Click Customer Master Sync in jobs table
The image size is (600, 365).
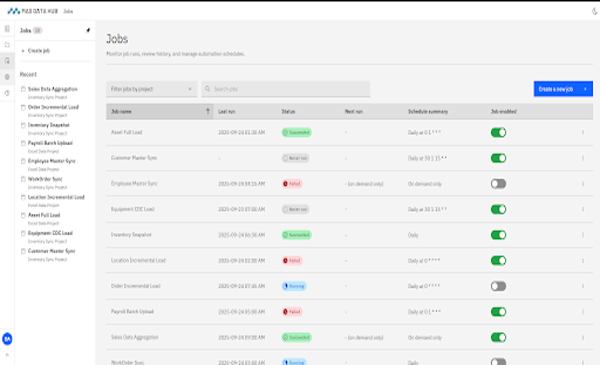(x=134, y=158)
